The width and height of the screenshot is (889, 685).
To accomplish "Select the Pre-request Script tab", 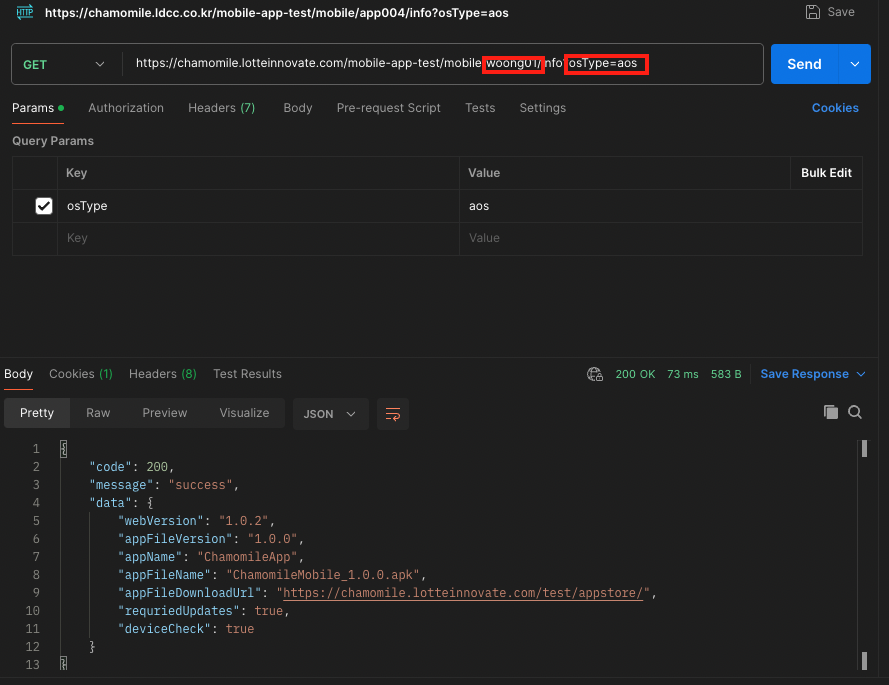I will pyautogui.click(x=388, y=108).
